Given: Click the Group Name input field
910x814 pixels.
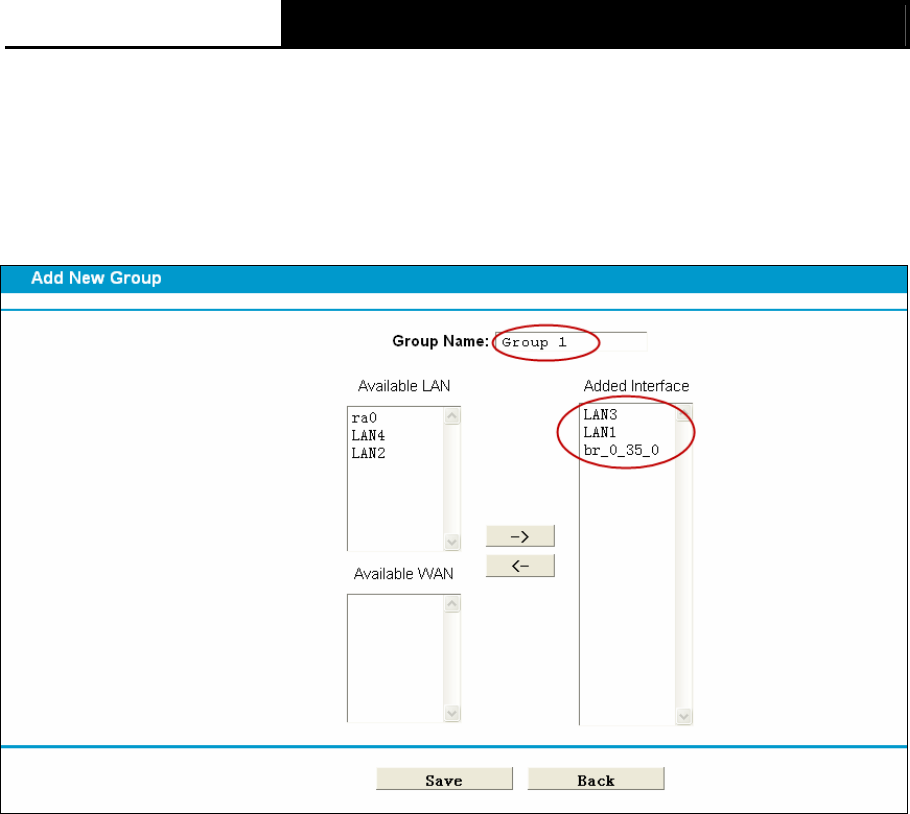Looking at the screenshot, I should [x=570, y=342].
